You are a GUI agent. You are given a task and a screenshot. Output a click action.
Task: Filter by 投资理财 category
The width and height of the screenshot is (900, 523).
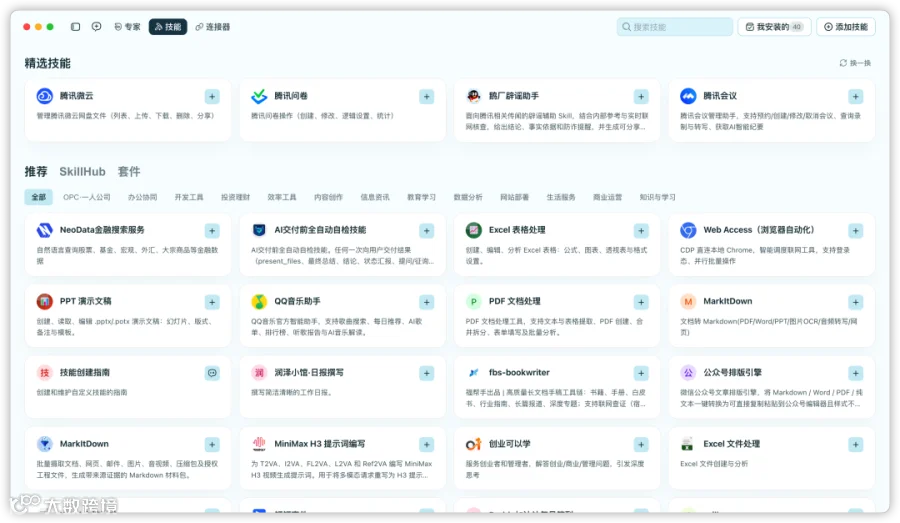[235, 197]
